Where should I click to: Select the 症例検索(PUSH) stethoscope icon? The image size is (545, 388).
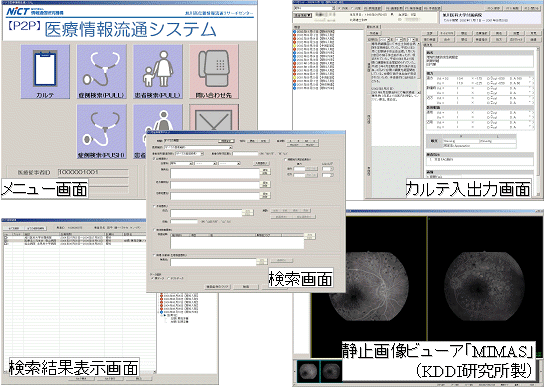pyautogui.click(x=101, y=132)
